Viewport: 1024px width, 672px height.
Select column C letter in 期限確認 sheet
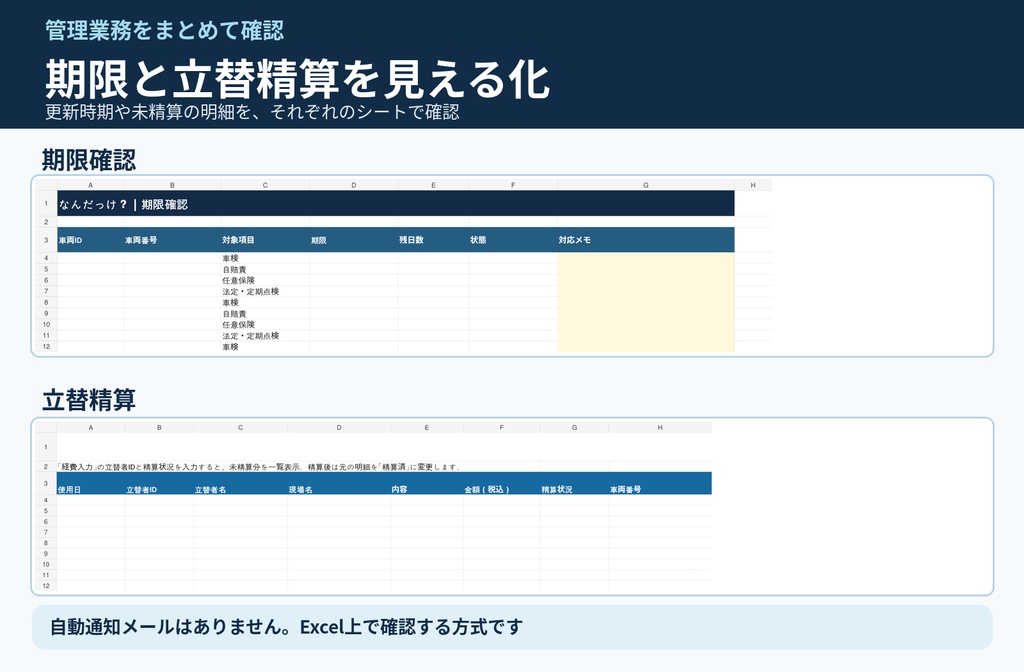point(265,185)
